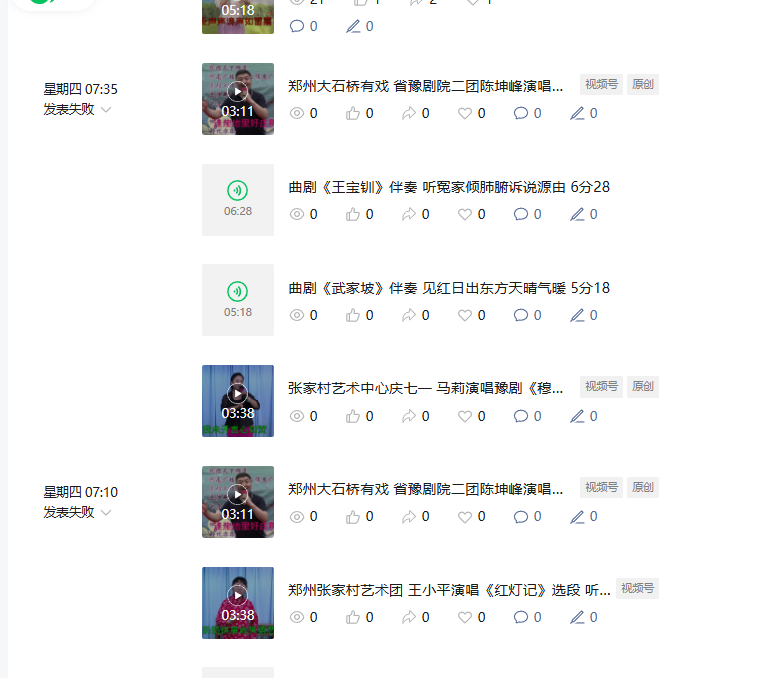Click the comment bubble icon of the topmost entry
The image size is (773, 678).
pyautogui.click(x=297, y=26)
